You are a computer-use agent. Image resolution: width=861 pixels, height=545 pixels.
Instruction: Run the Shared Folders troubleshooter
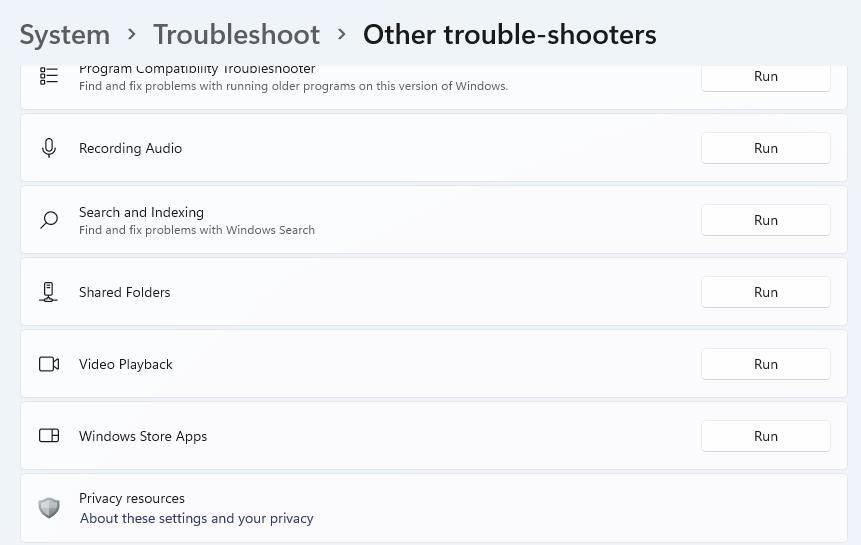[765, 292]
